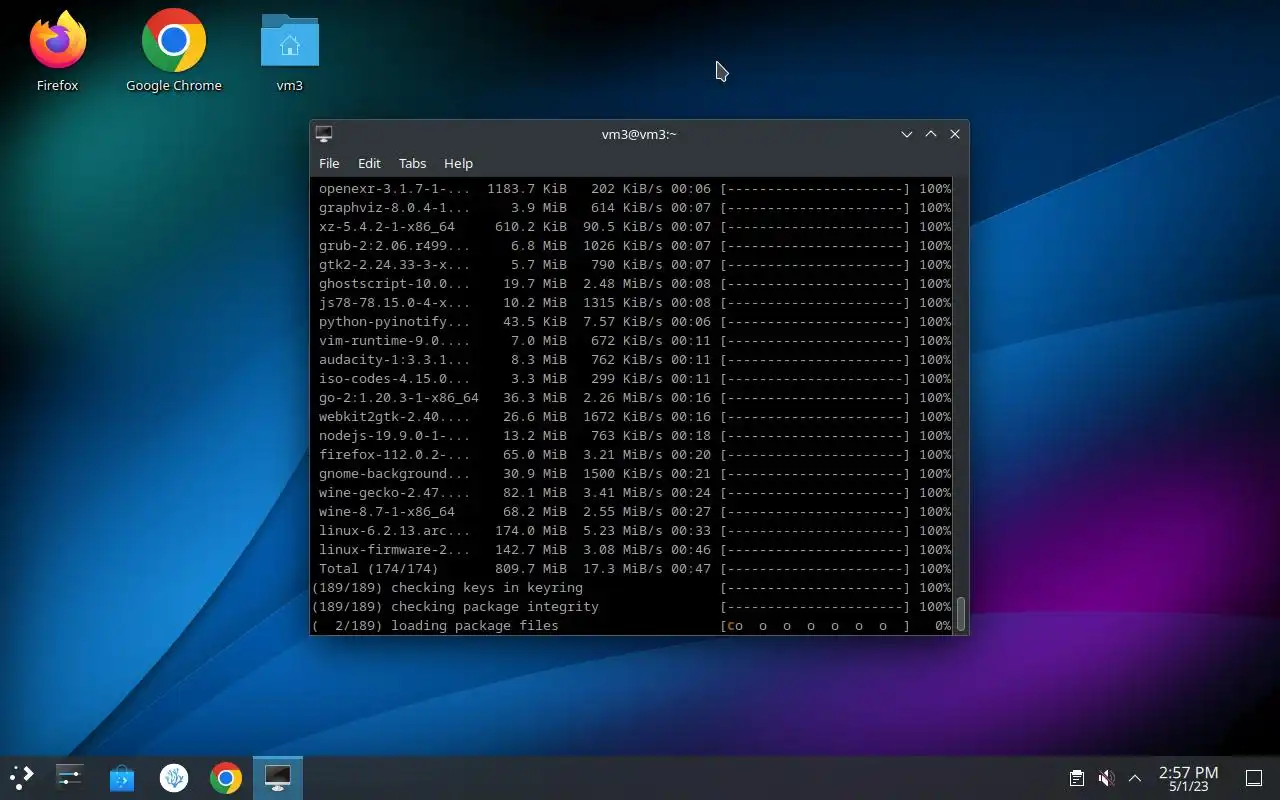Click the 'audacity-1:3.3.1...' line
The image size is (1280, 800).
coord(634,360)
